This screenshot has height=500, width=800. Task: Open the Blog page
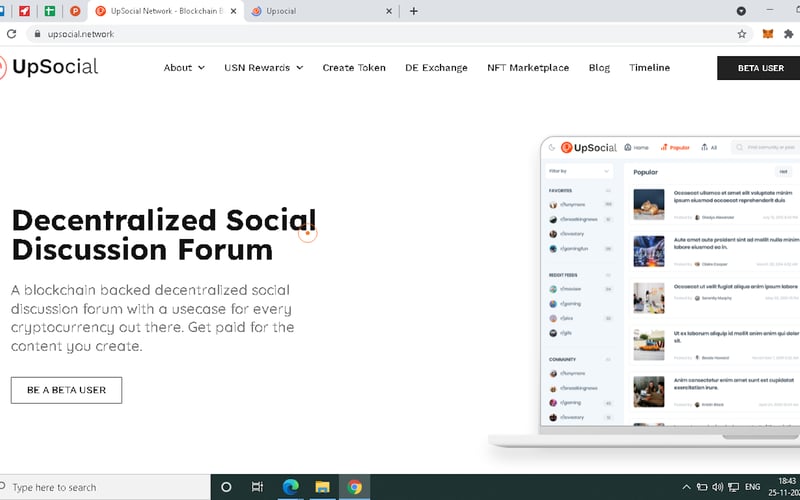coord(599,67)
